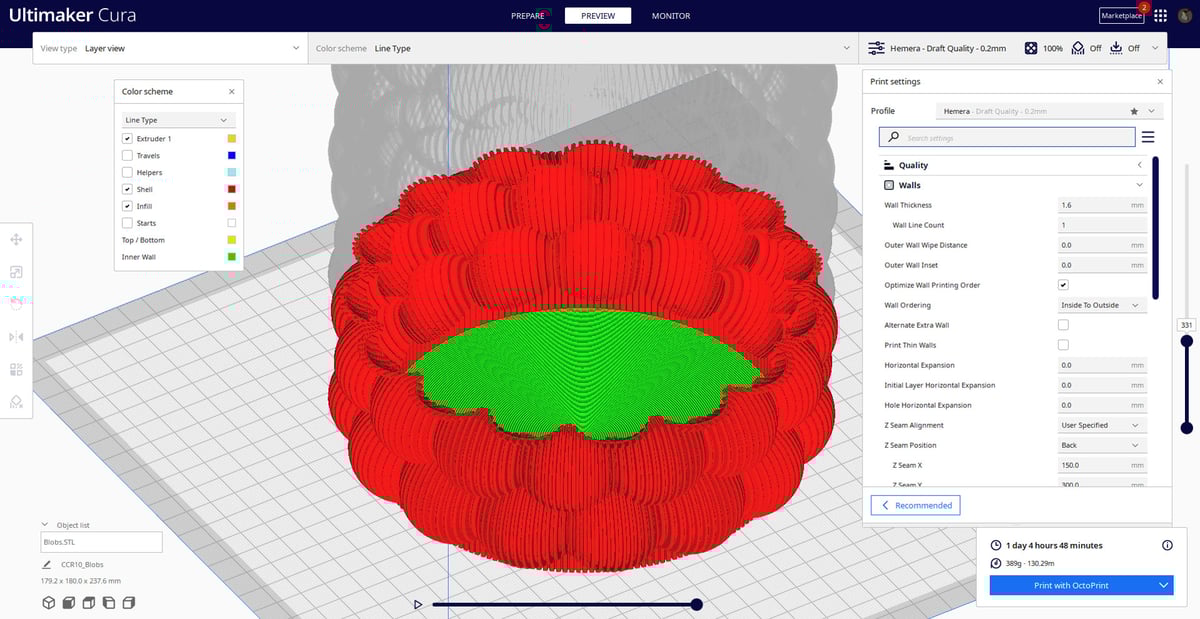The image size is (1200, 619).
Task: Click the print settings sliders icon
Action: tap(876, 48)
